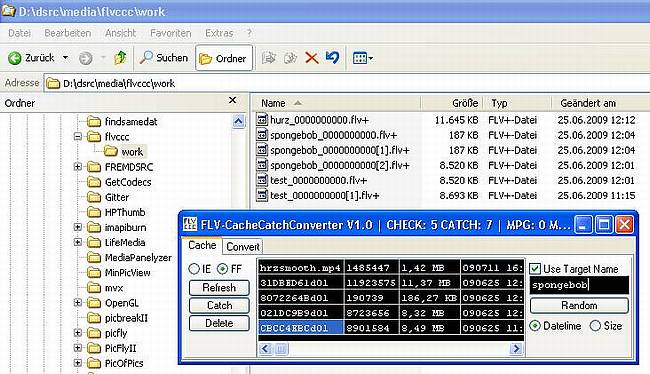
Task: Switch to the Convert tab
Action: [243, 247]
